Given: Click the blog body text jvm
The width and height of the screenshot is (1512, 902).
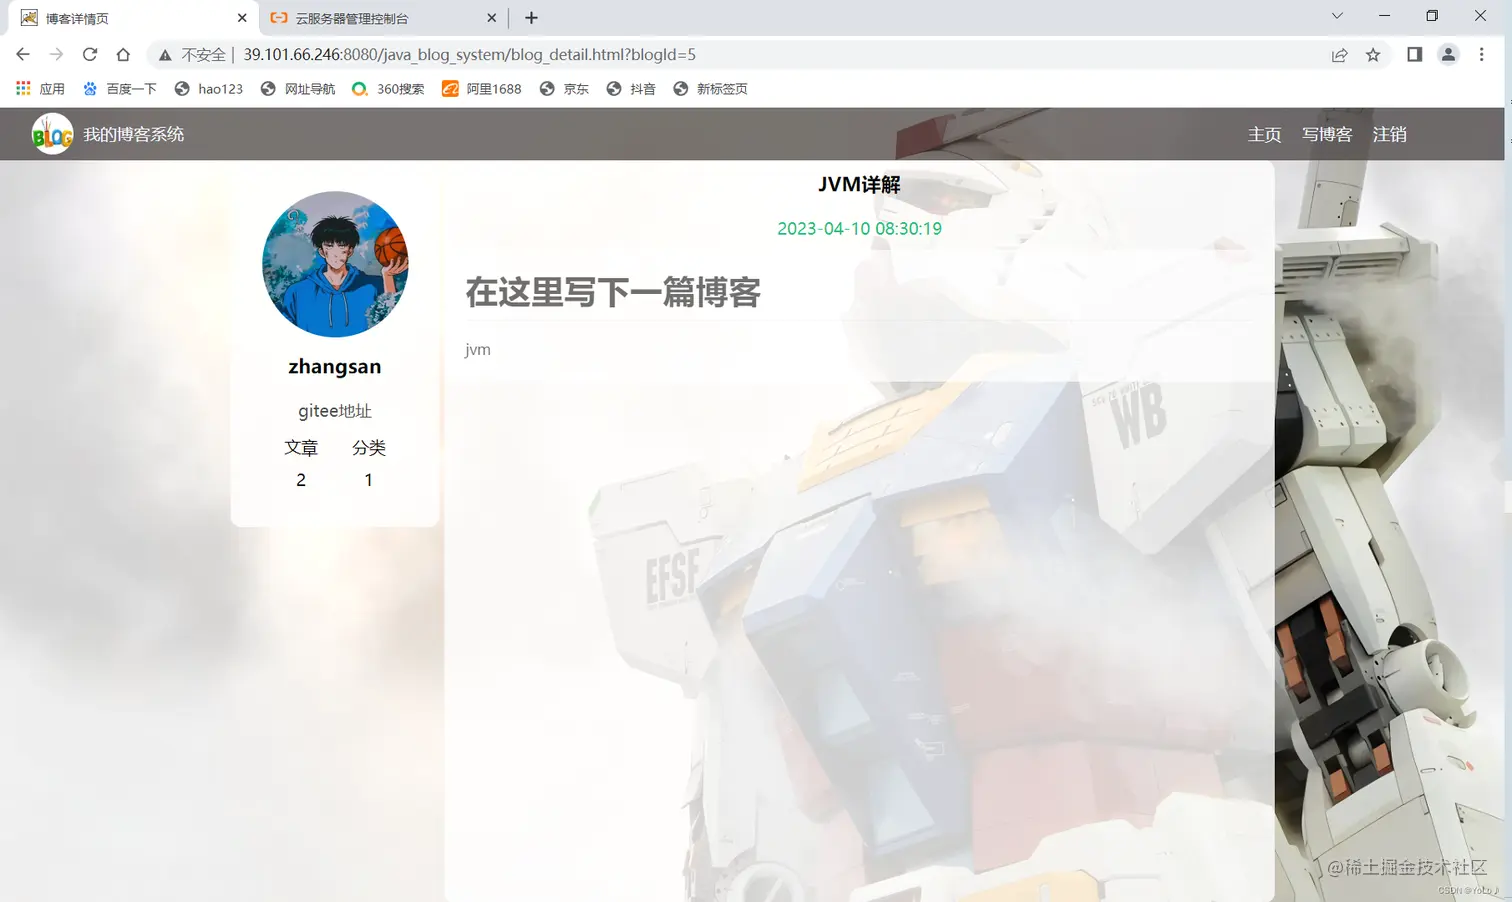Looking at the screenshot, I should [x=478, y=350].
